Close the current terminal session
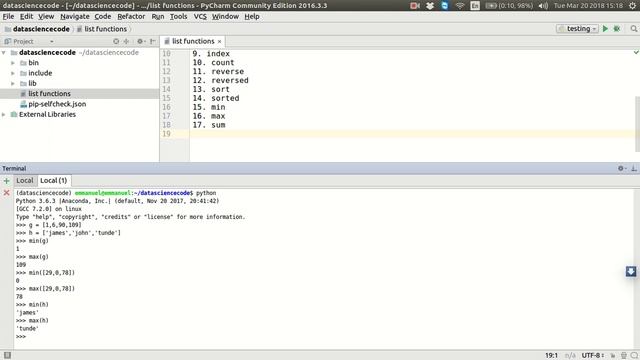Viewport: 640px width, 360px height. click(x=7, y=193)
